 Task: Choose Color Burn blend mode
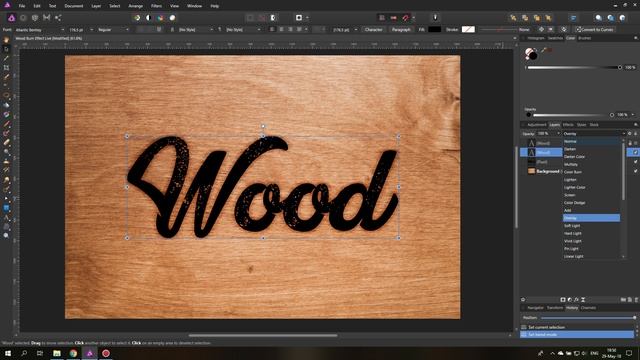tap(573, 172)
